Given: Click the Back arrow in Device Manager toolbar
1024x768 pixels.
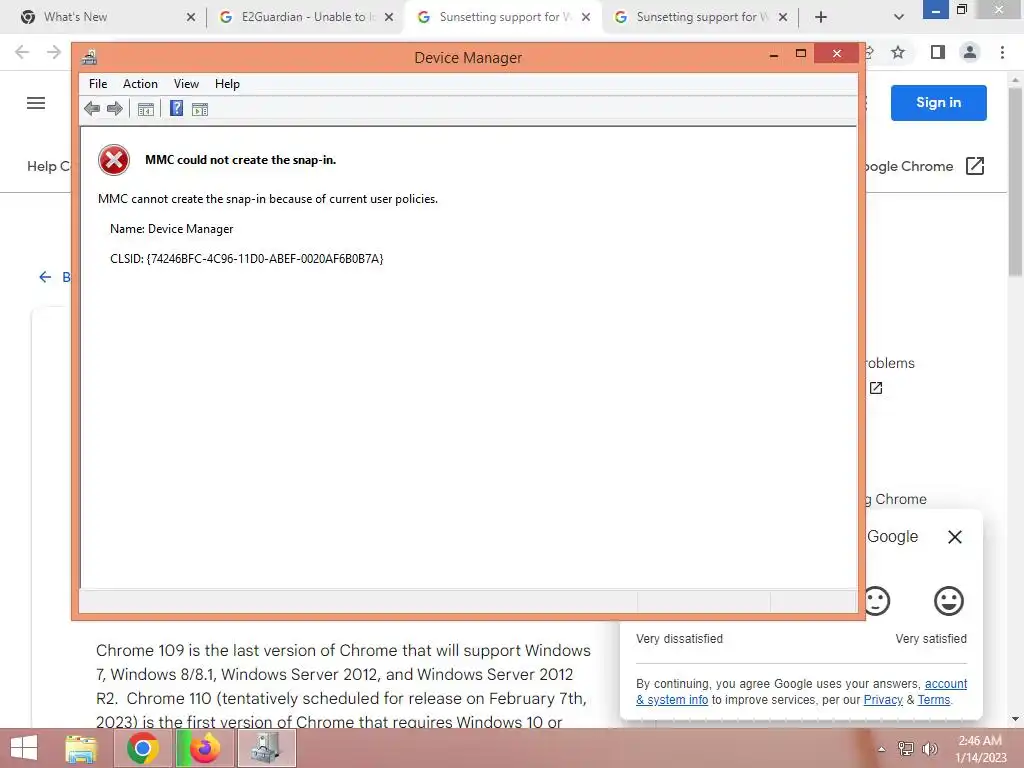Looking at the screenshot, I should 92,109.
